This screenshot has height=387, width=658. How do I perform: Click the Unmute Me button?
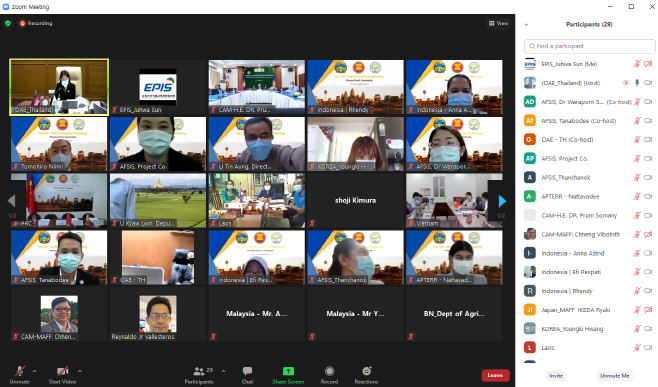[615, 376]
